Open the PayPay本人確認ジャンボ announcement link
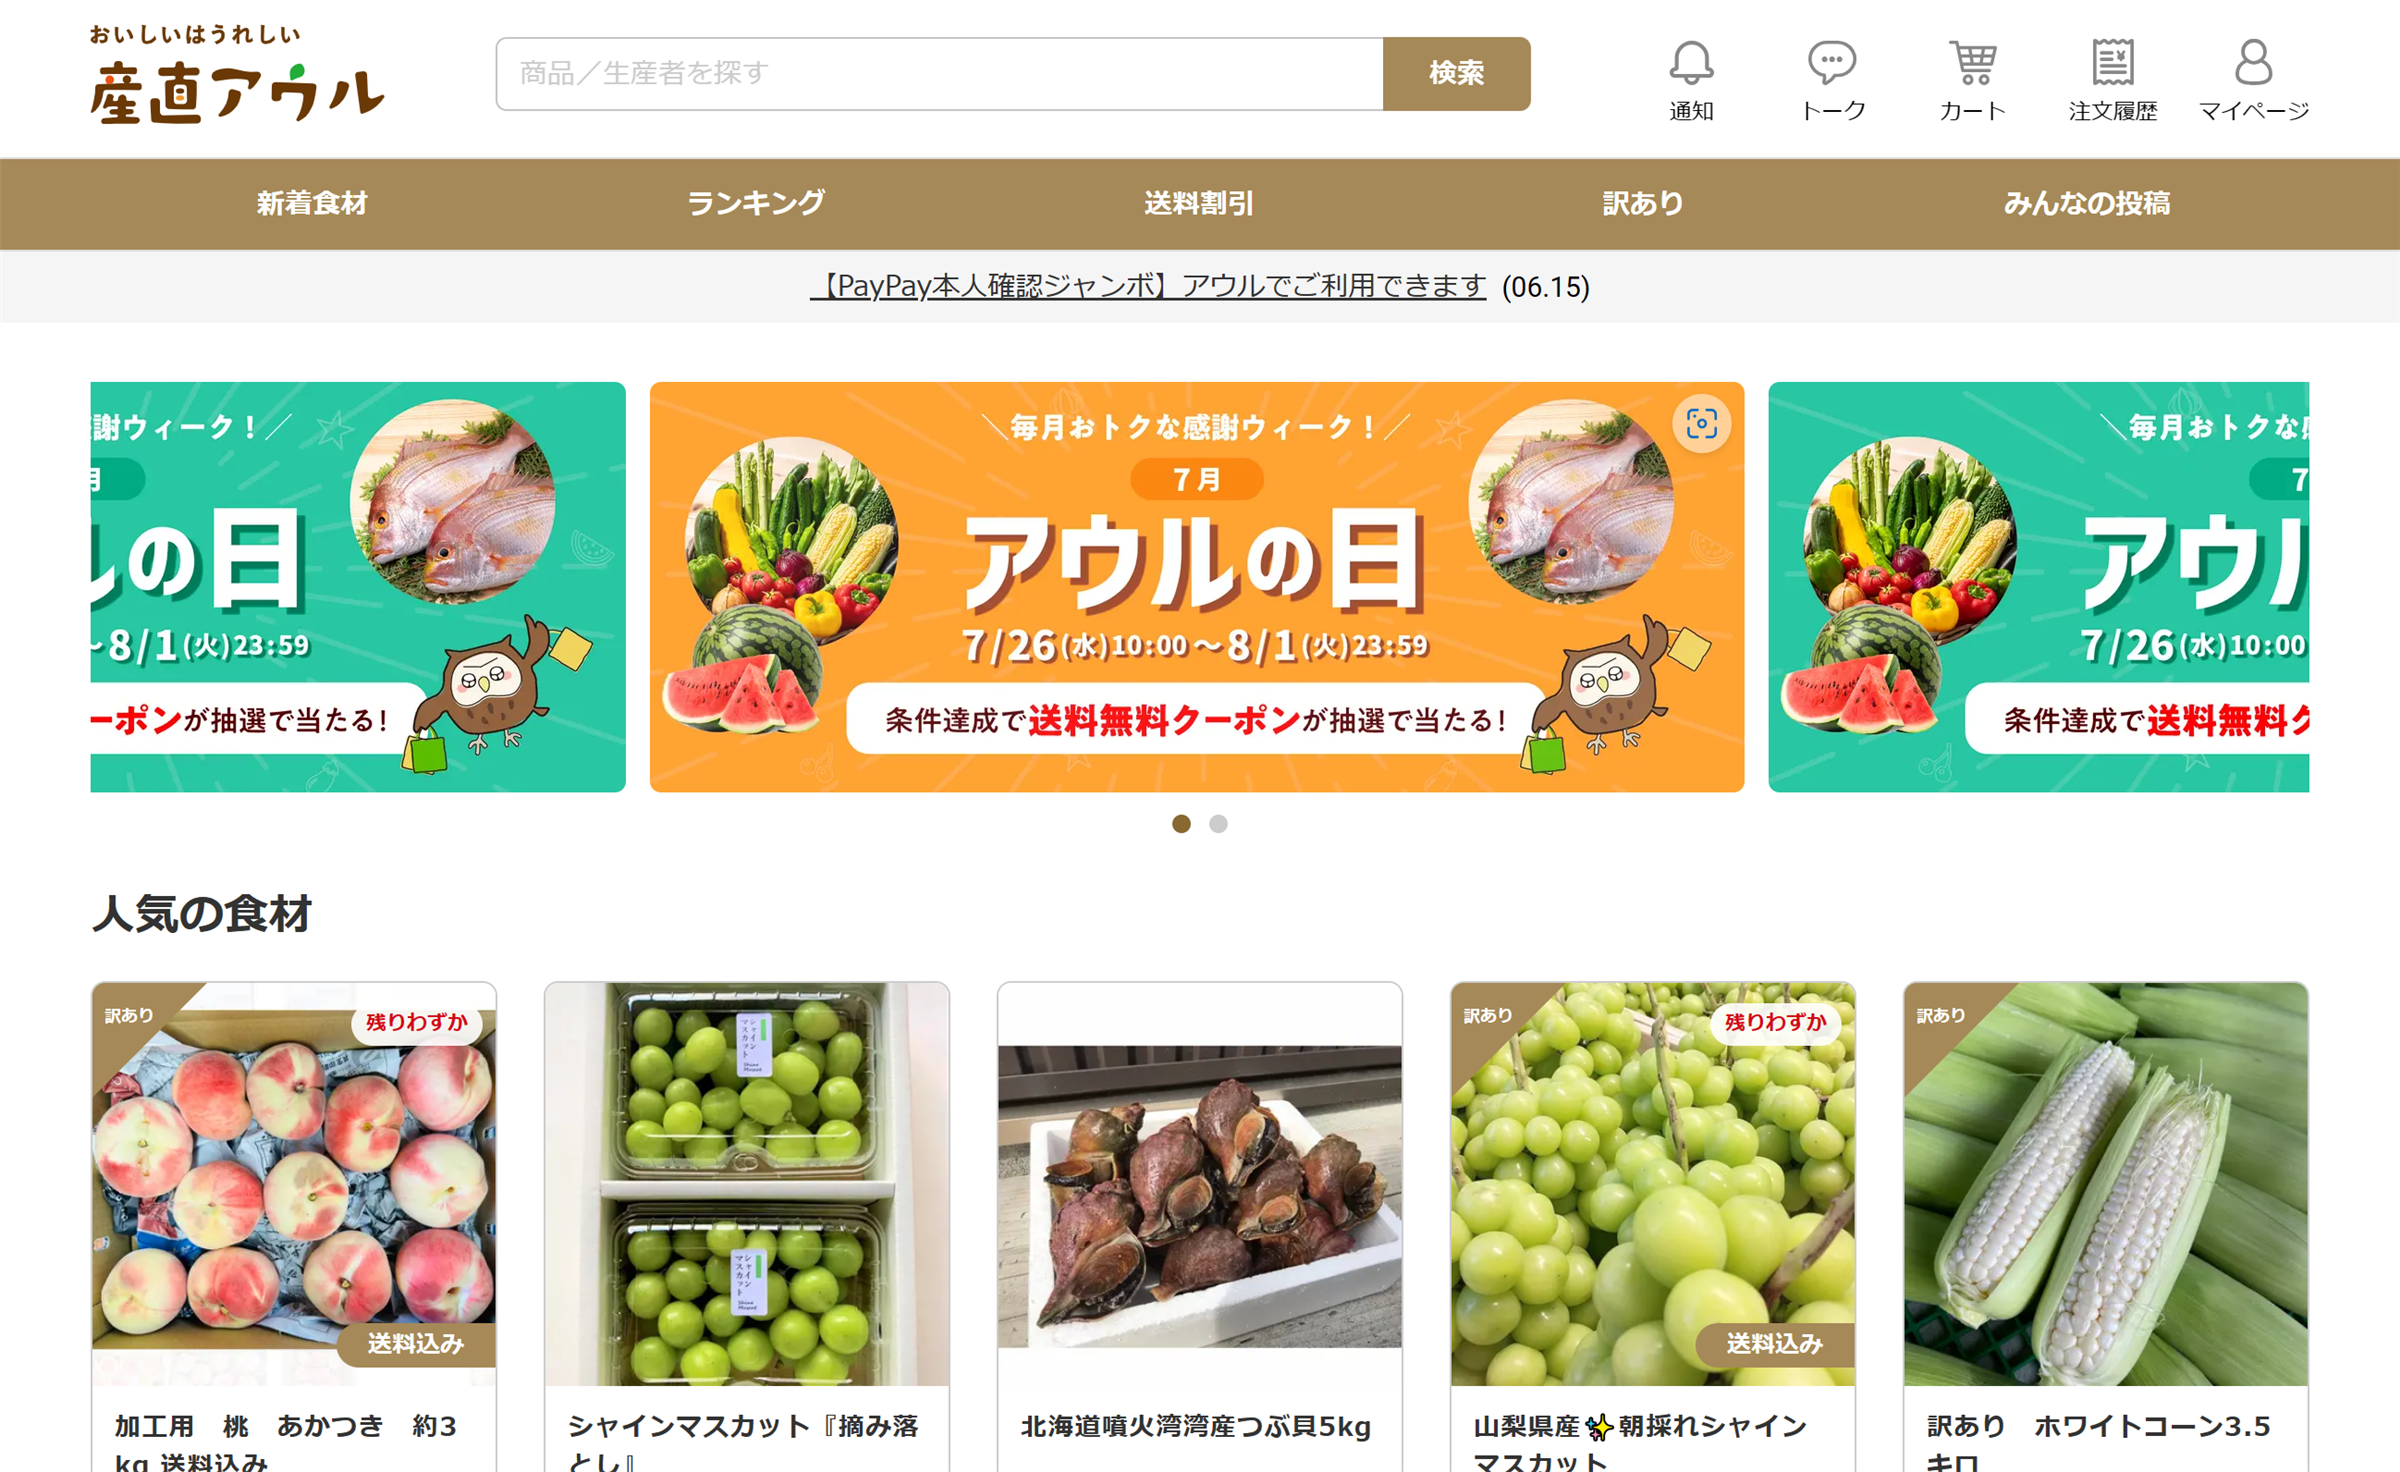Image resolution: width=2400 pixels, height=1472 pixels. tap(1149, 287)
